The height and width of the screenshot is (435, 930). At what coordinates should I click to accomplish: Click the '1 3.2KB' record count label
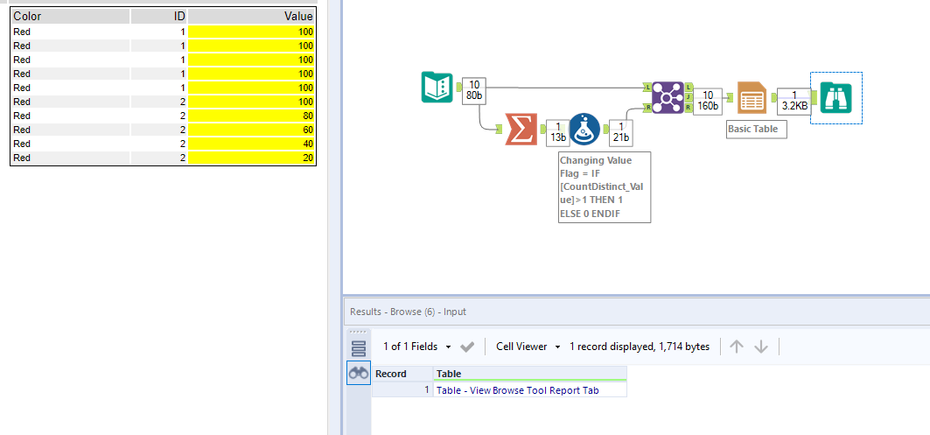(794, 102)
